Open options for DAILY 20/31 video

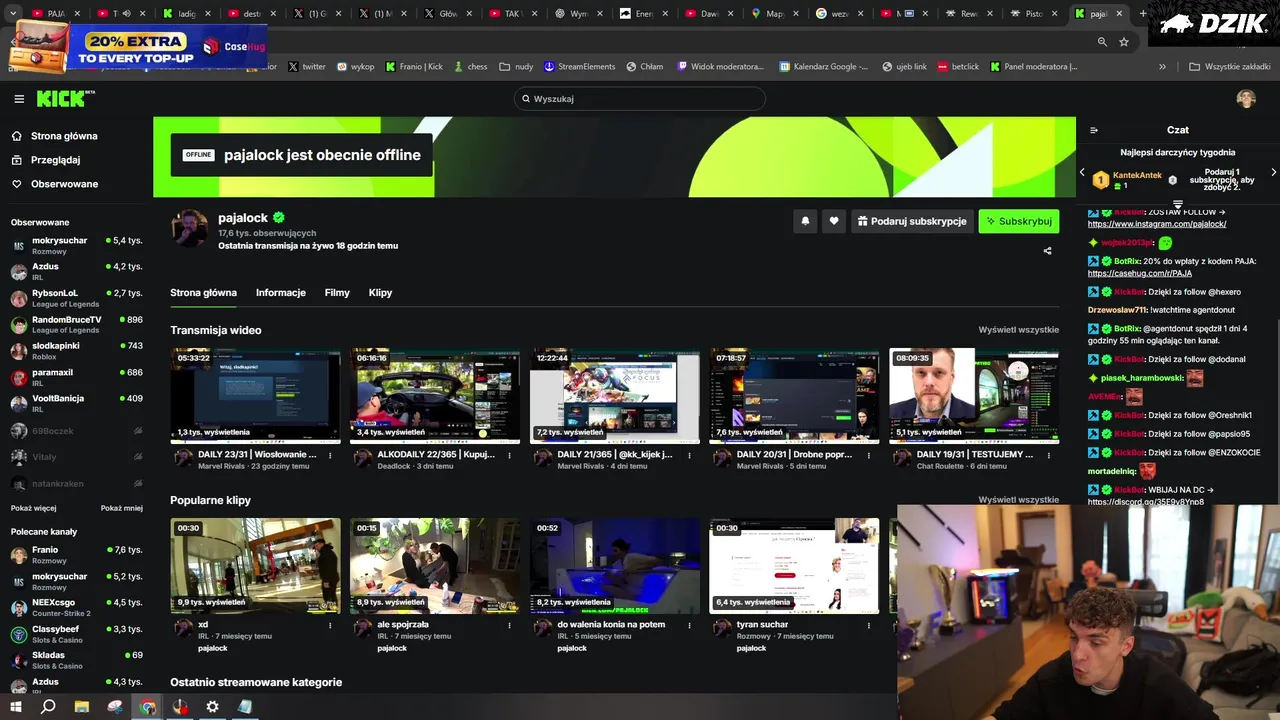click(x=868, y=455)
